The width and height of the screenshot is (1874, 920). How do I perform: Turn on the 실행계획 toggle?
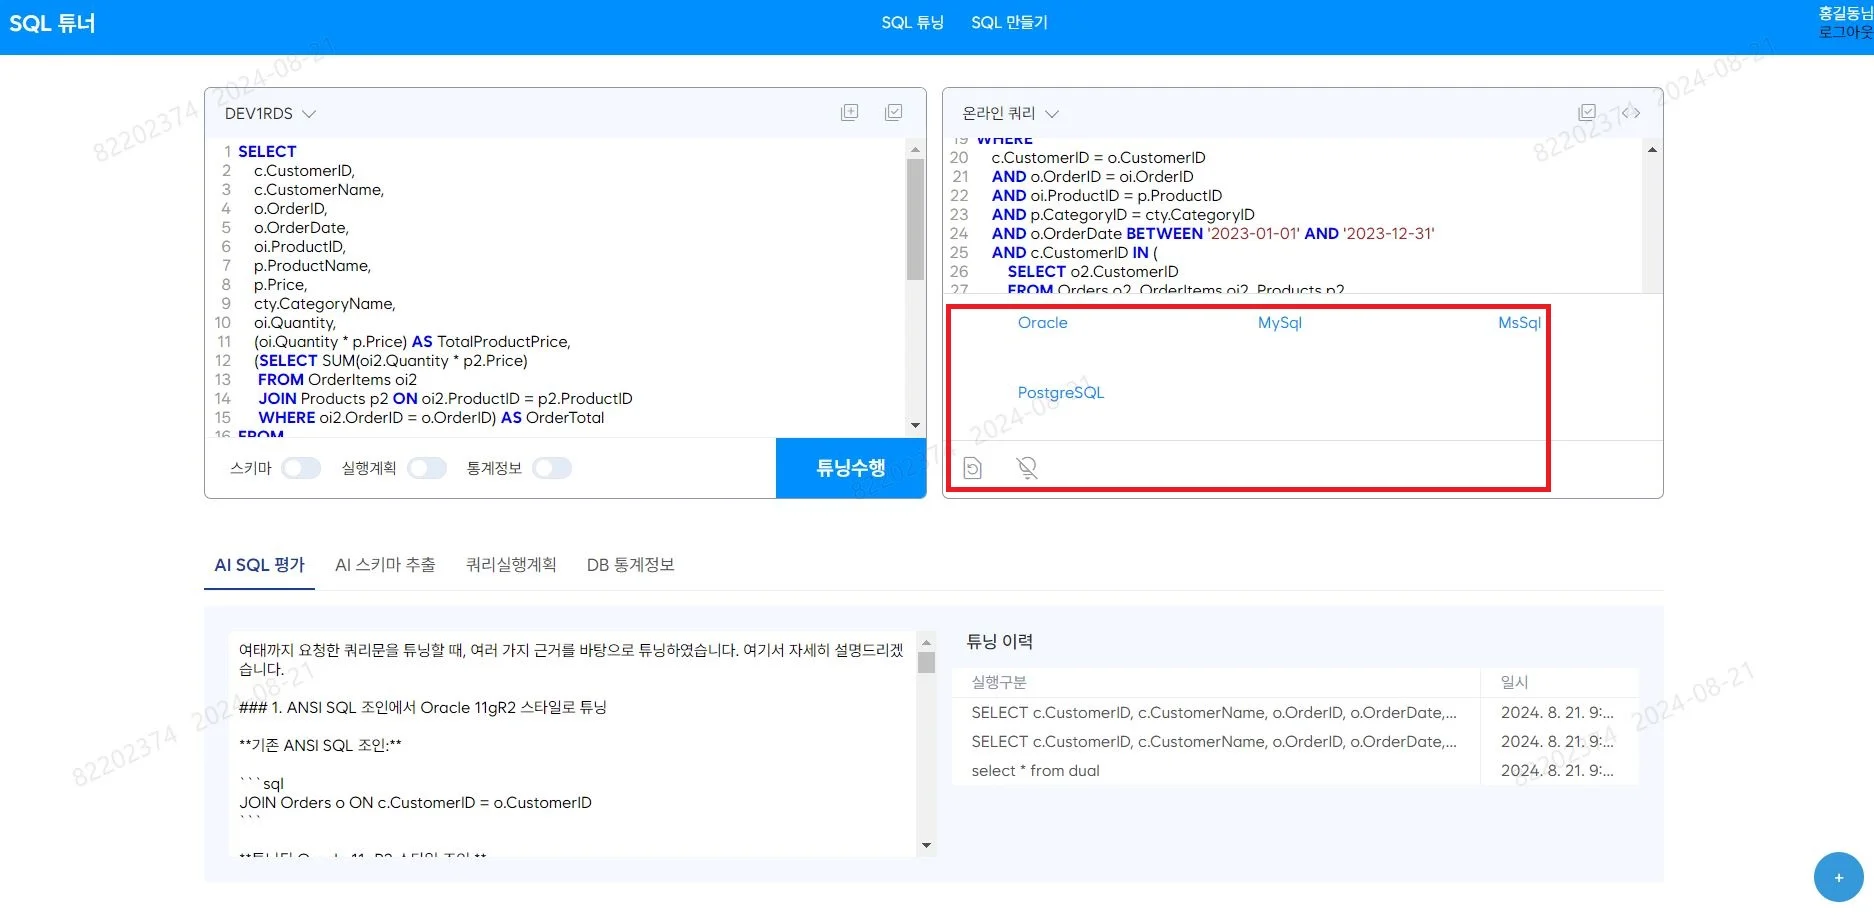[427, 467]
